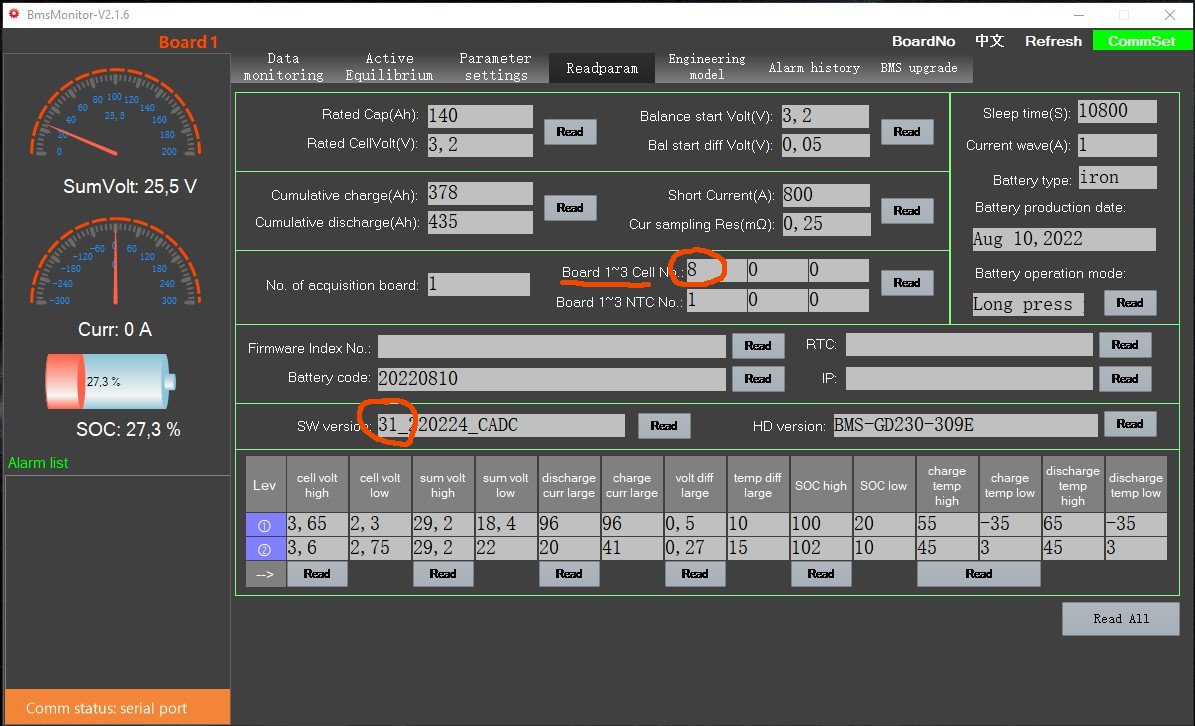Switch language using the 中文 button
Screen dimensions: 1195x726
pos(989,41)
